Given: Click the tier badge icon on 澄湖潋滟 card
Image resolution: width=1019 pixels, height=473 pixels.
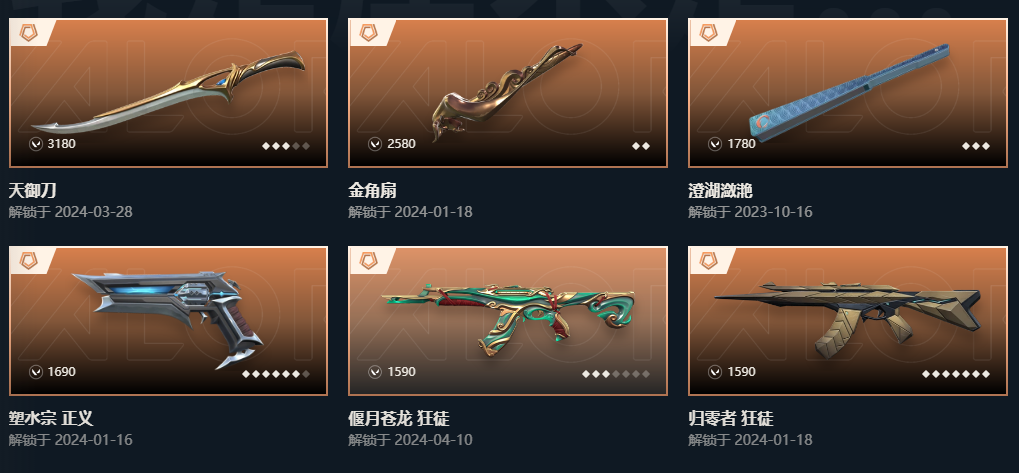Looking at the screenshot, I should click(708, 32).
